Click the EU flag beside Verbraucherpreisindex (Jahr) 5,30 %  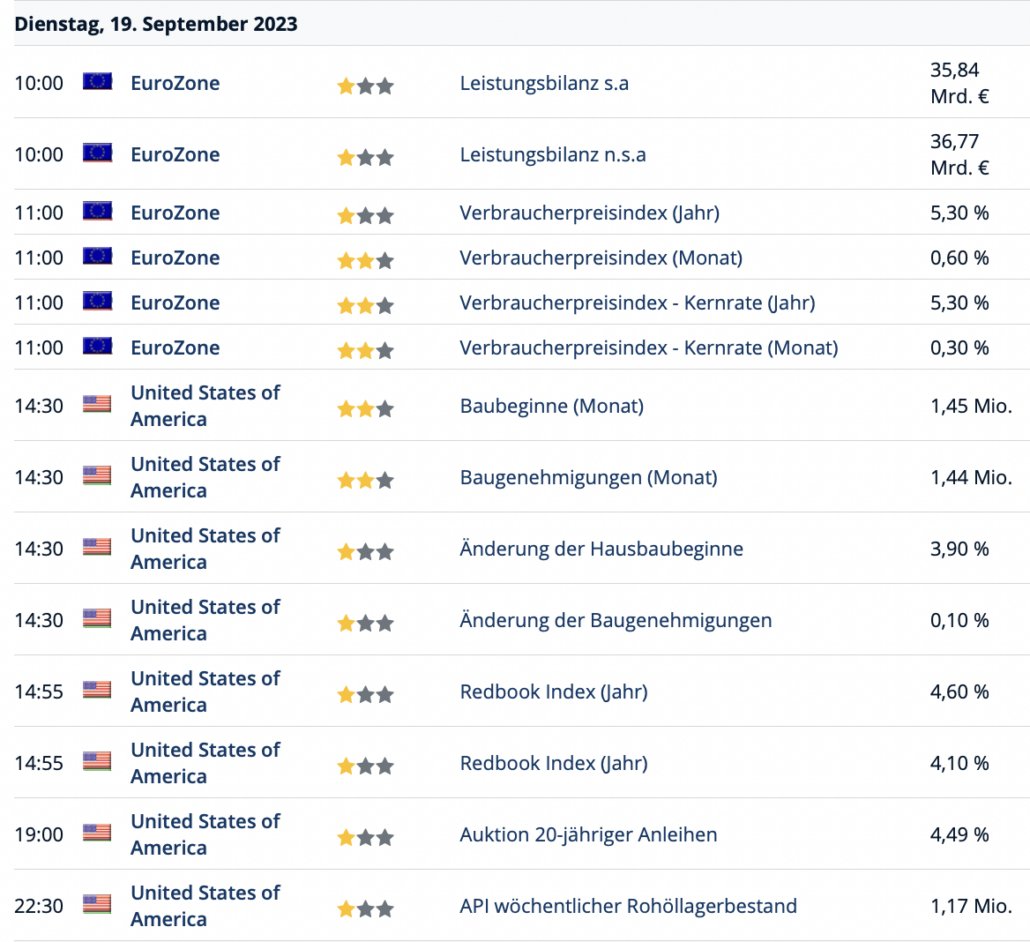pyautogui.click(x=97, y=212)
